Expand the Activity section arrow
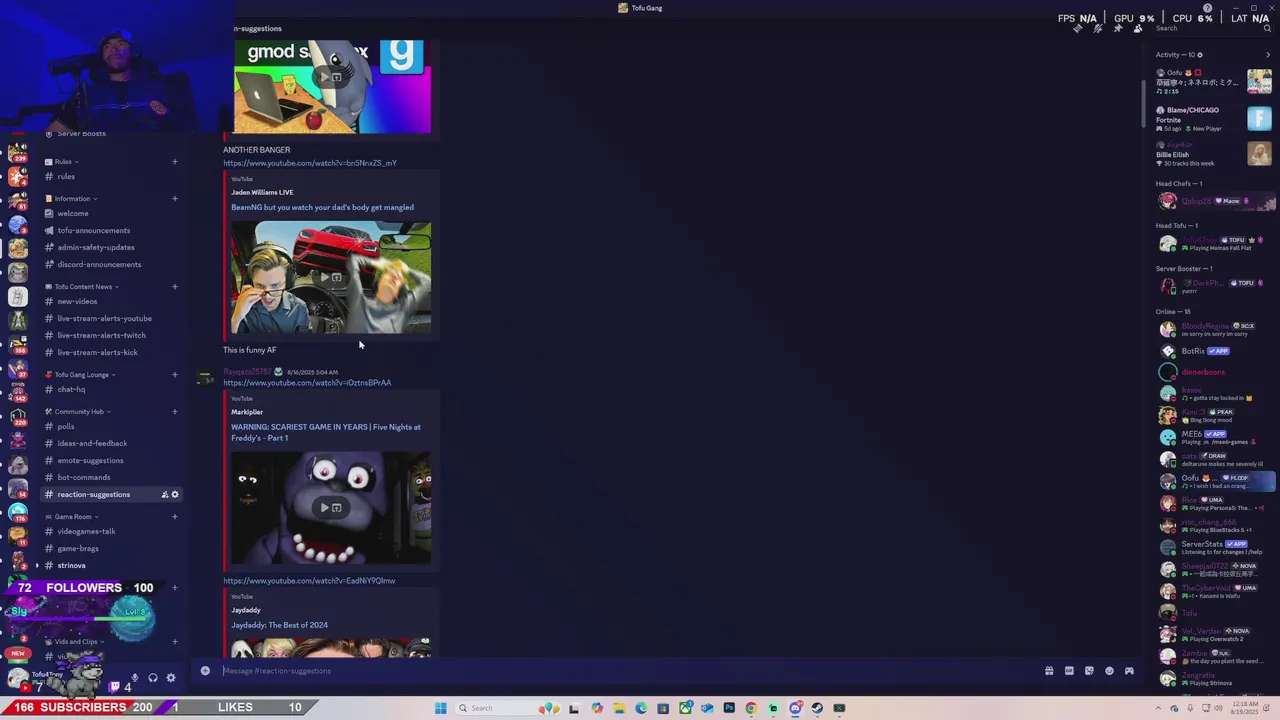 1267,55
